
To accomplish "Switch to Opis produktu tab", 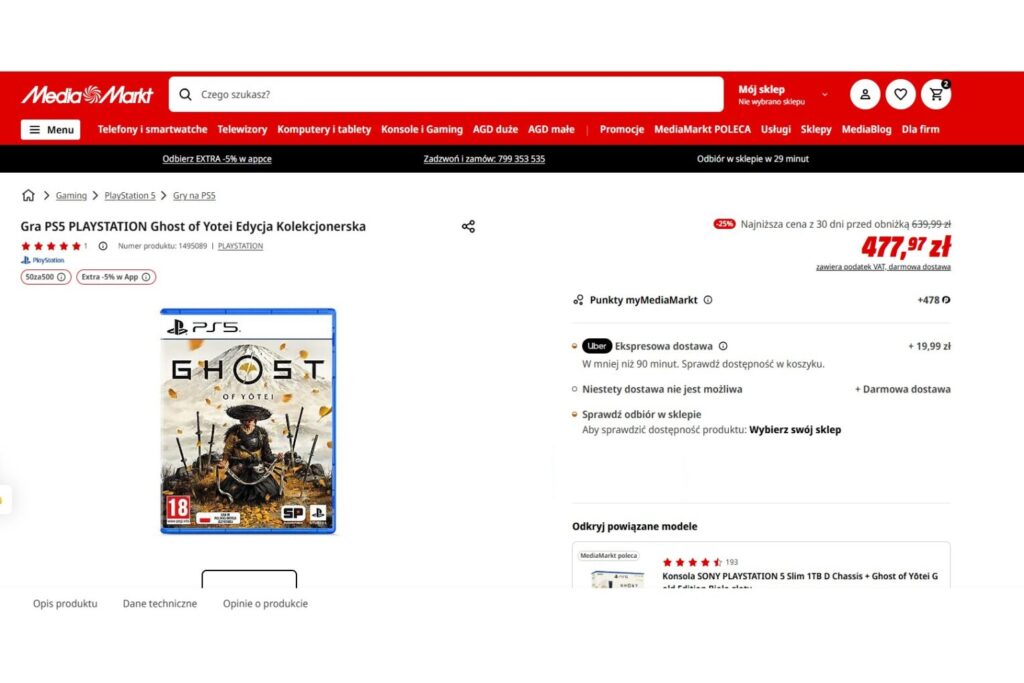I will pyautogui.click(x=65, y=603).
